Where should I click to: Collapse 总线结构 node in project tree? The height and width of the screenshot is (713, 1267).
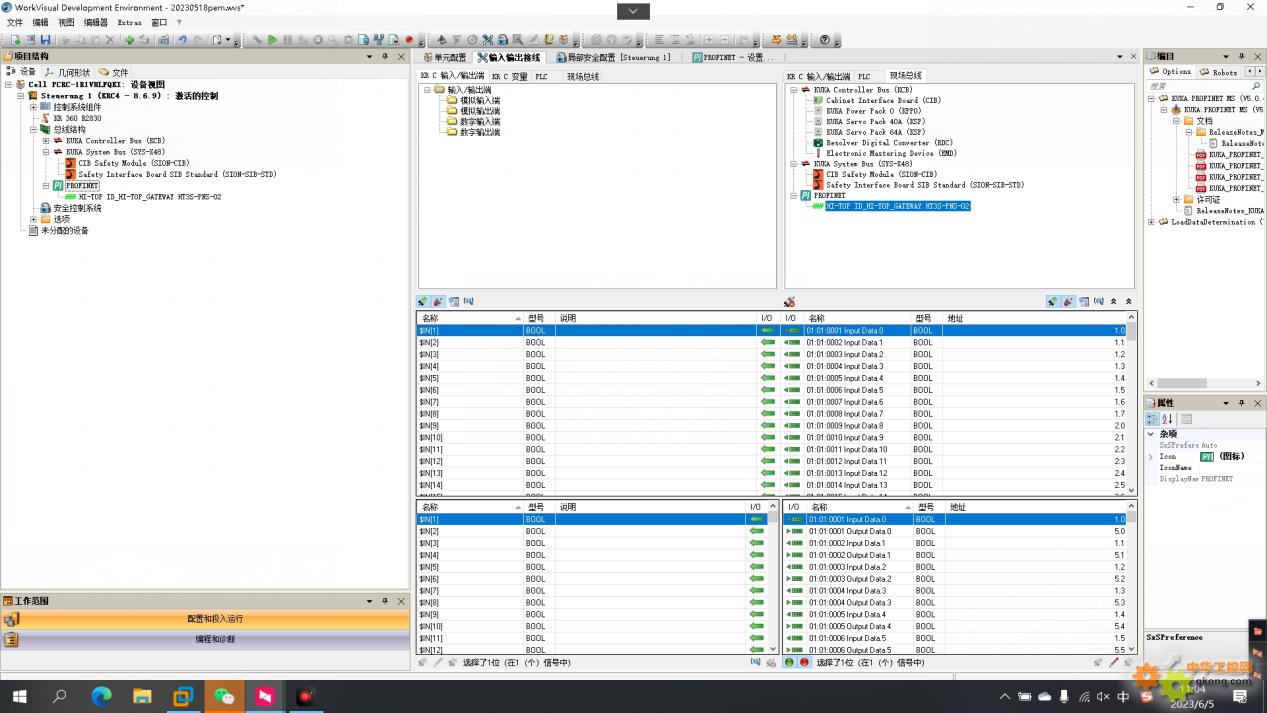(33, 129)
